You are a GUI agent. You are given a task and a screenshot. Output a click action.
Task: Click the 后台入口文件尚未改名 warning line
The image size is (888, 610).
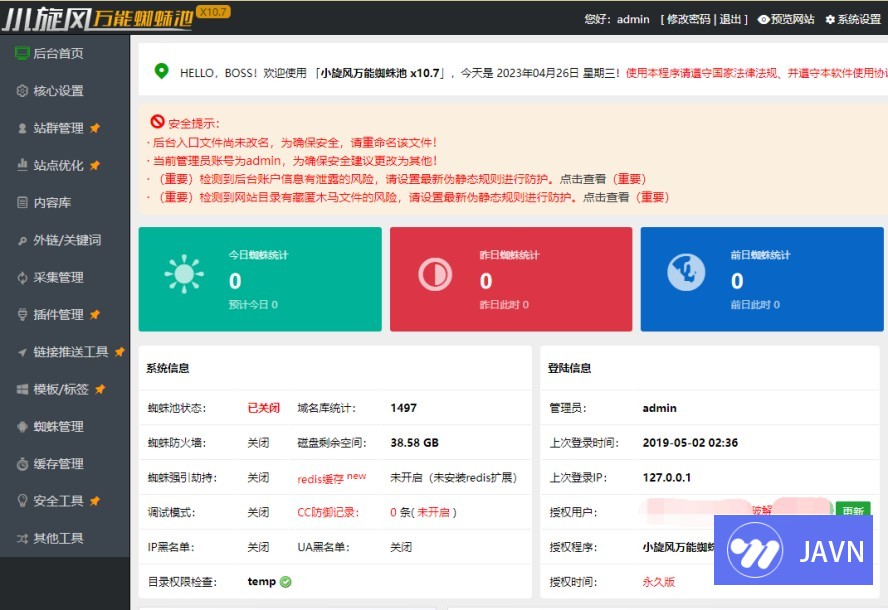292,143
